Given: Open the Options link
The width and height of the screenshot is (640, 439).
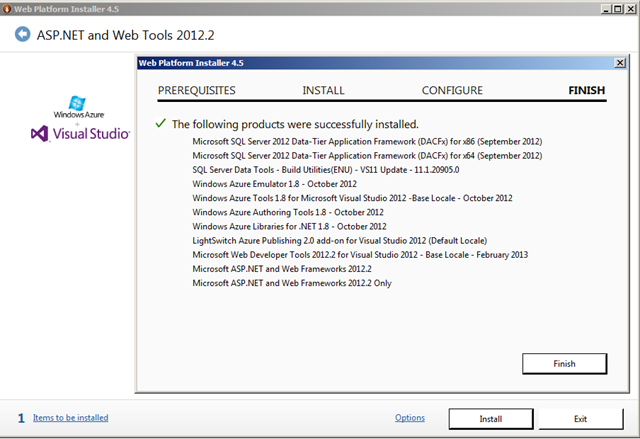Looking at the screenshot, I should tap(410, 418).
